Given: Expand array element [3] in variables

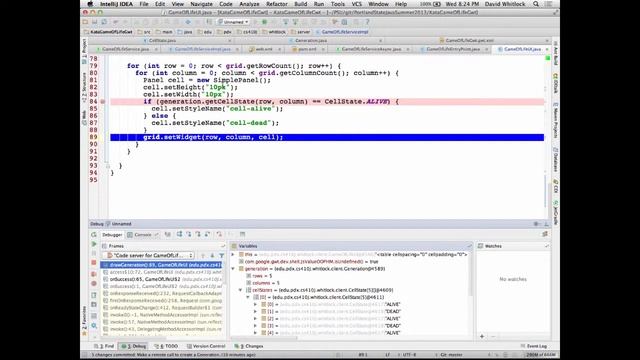Looking at the screenshot, I should click(256, 326).
